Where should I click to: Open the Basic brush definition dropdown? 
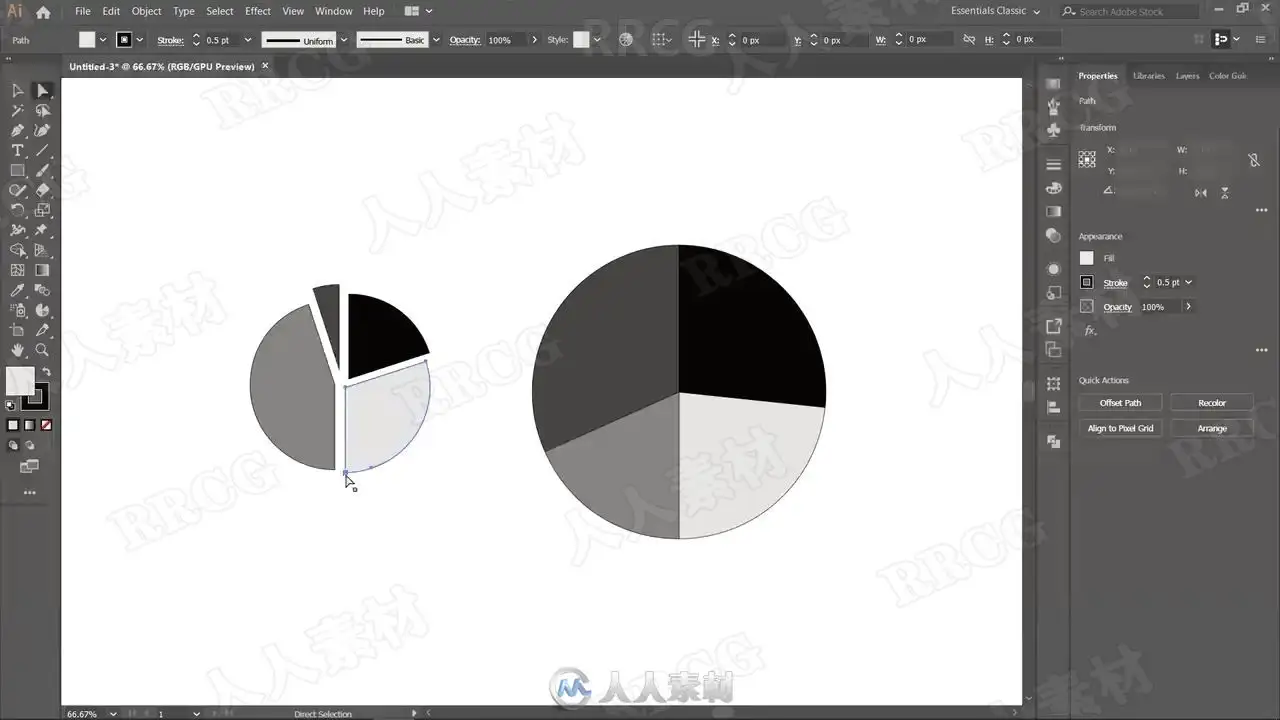tap(436, 40)
